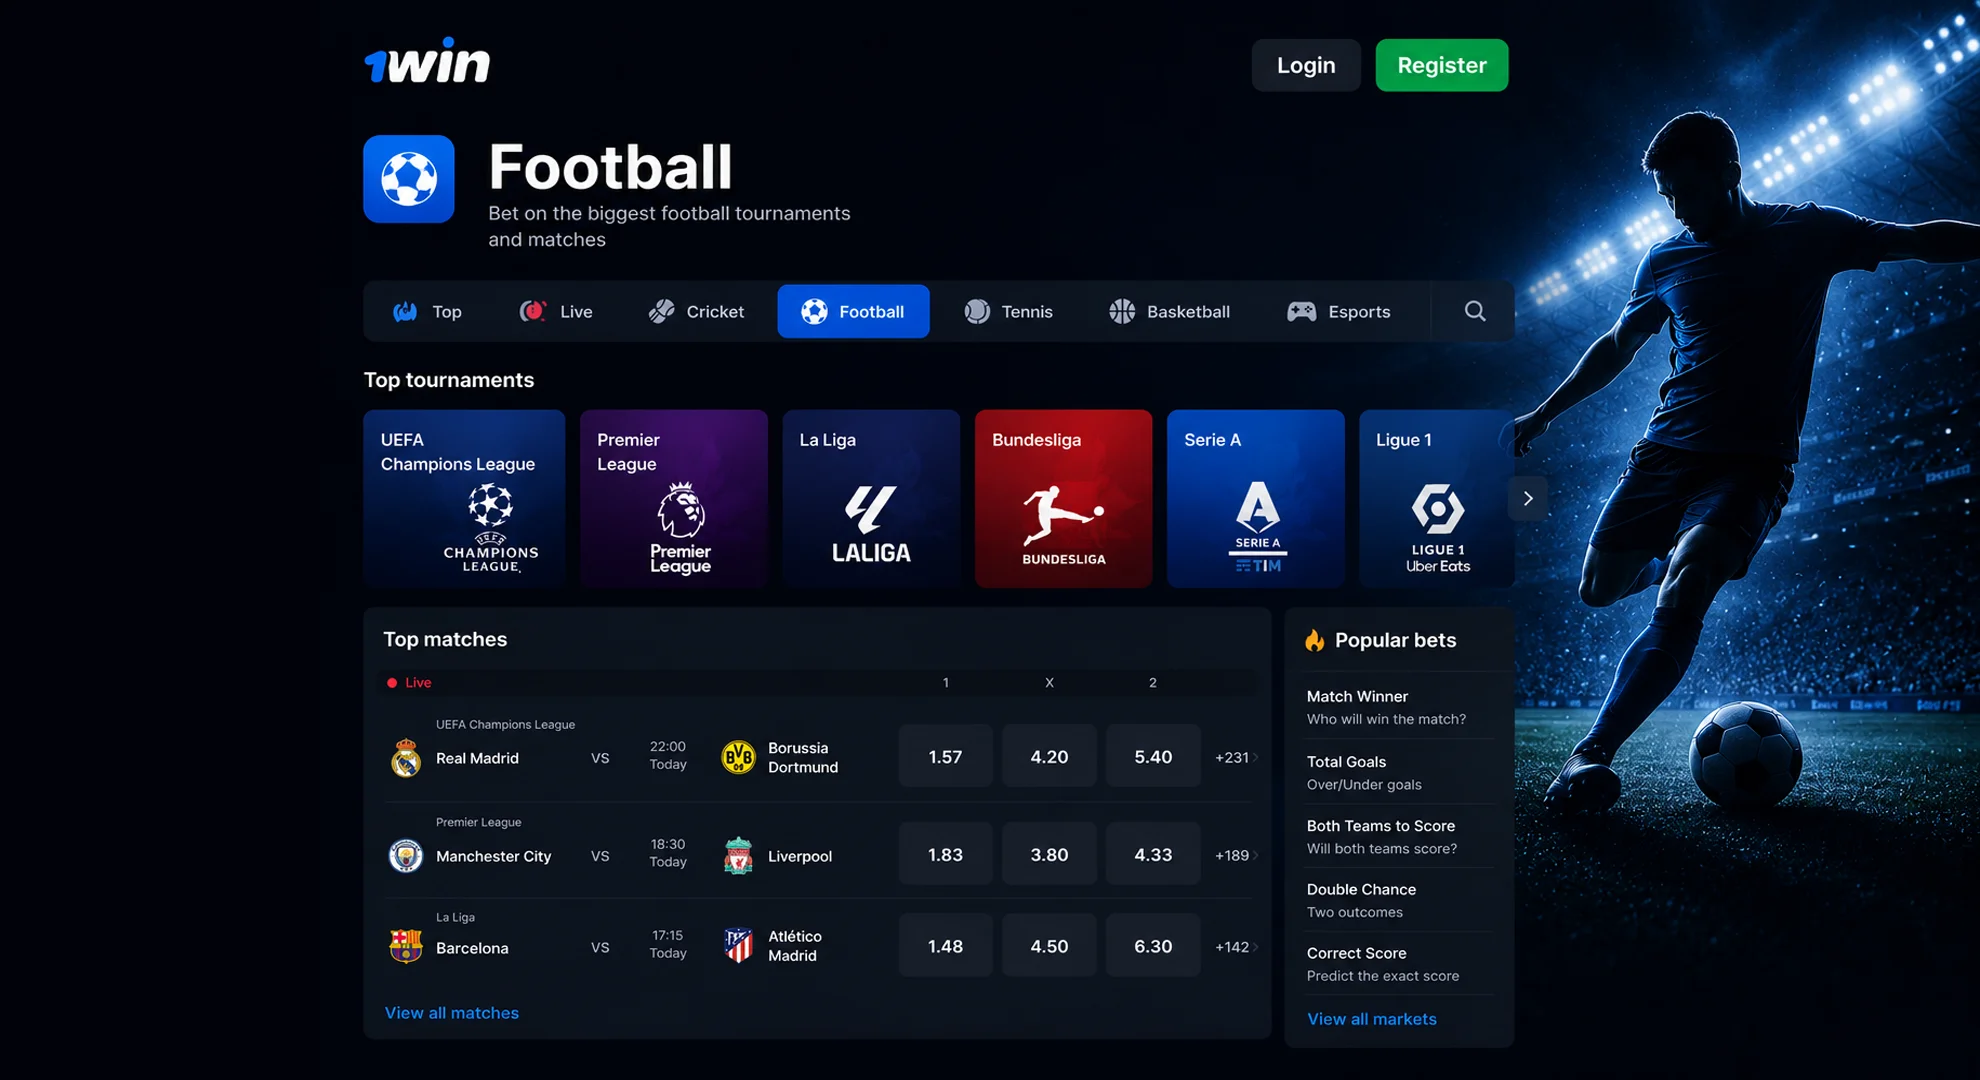Bet on Manchester City win at 1.83
1980x1080 pixels.
point(945,854)
